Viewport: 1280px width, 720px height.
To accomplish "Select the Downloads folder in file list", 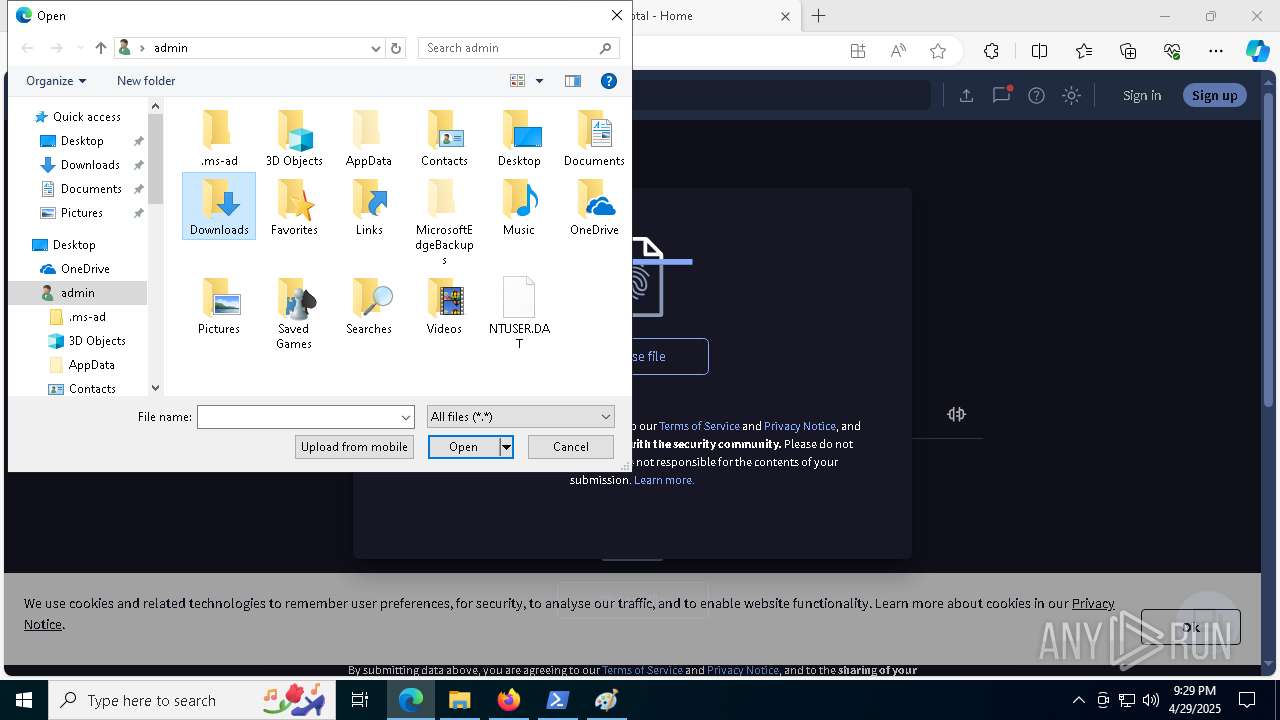I will tap(219, 206).
